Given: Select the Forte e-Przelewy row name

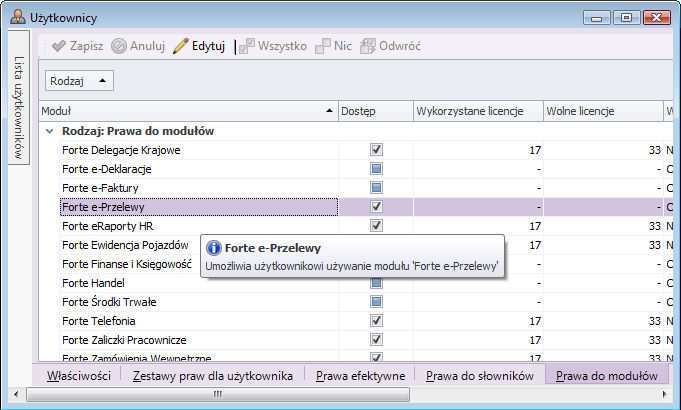Looking at the screenshot, I should click(x=103, y=207).
